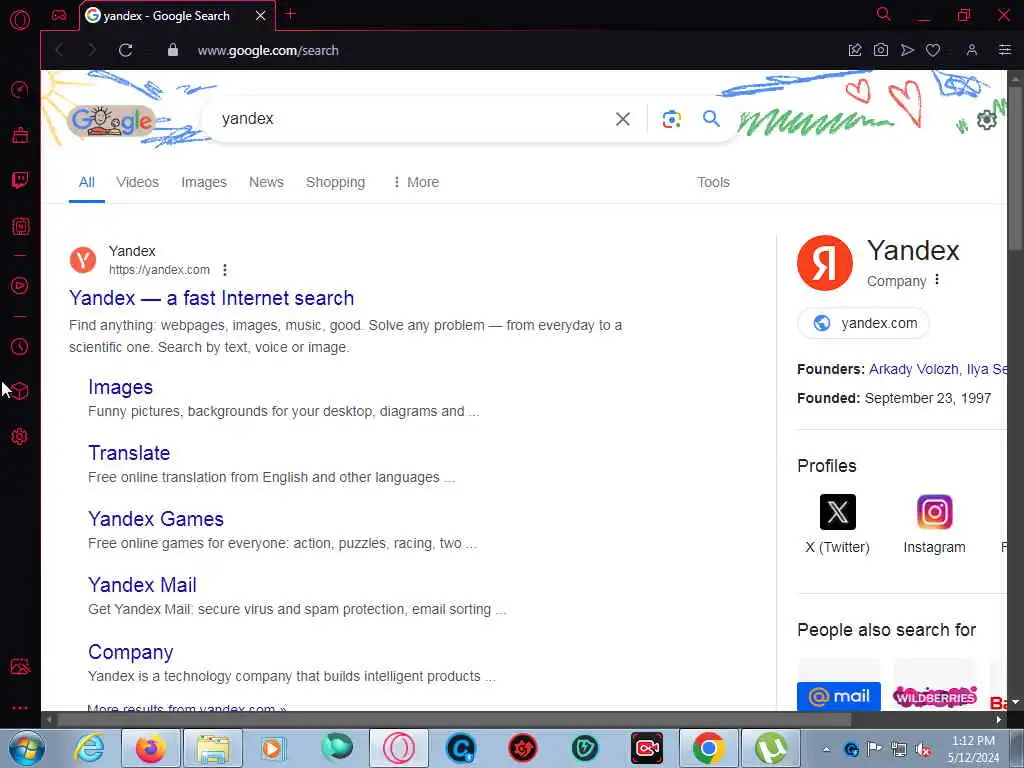Open the CPU chip icon in sidebar

pyautogui.click(x=20, y=227)
